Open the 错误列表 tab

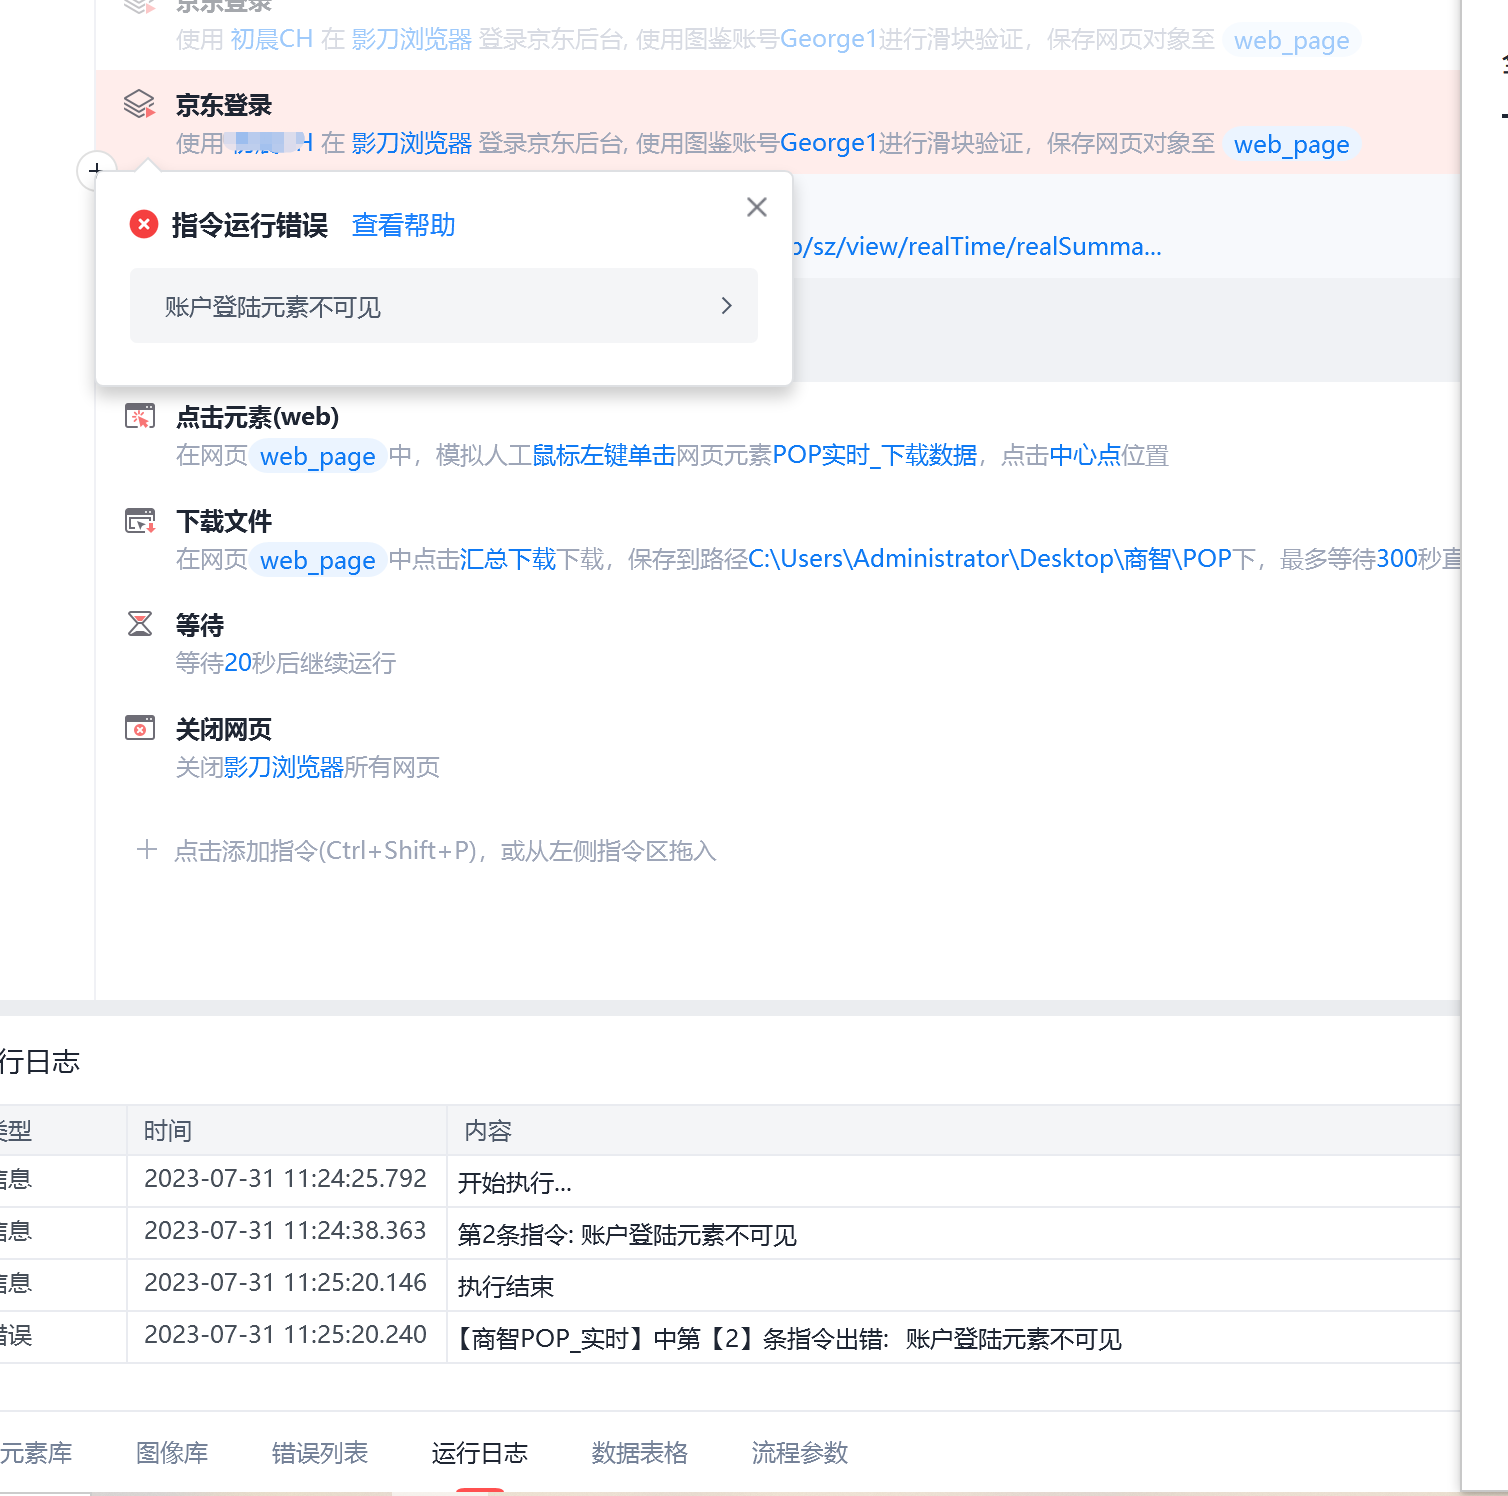[x=320, y=1453]
